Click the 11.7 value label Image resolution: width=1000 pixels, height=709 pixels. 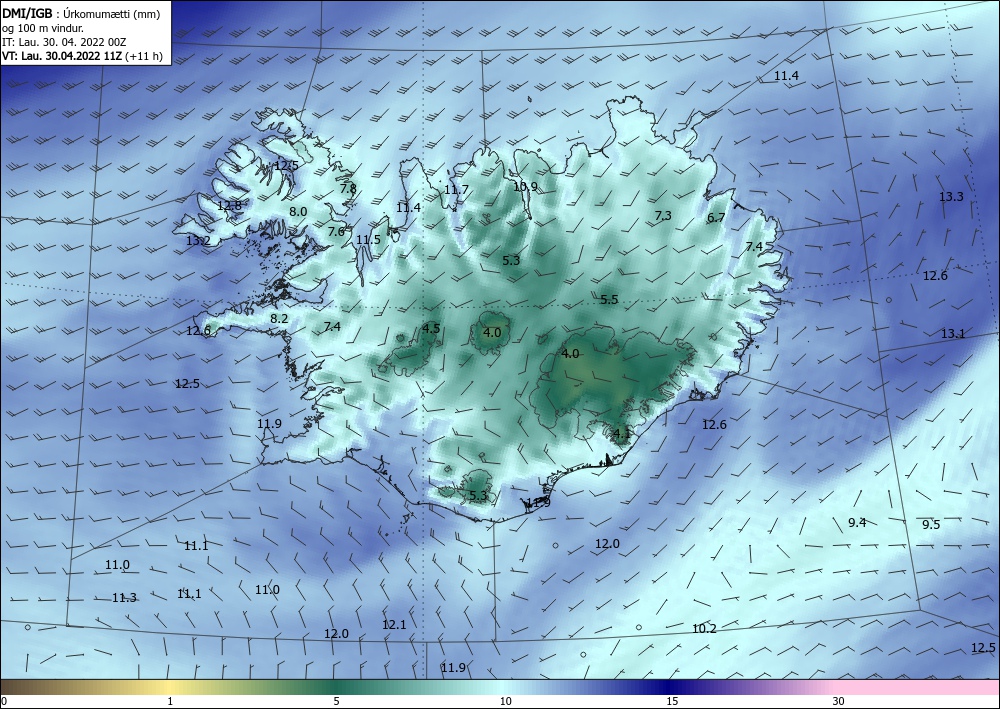pos(456,189)
